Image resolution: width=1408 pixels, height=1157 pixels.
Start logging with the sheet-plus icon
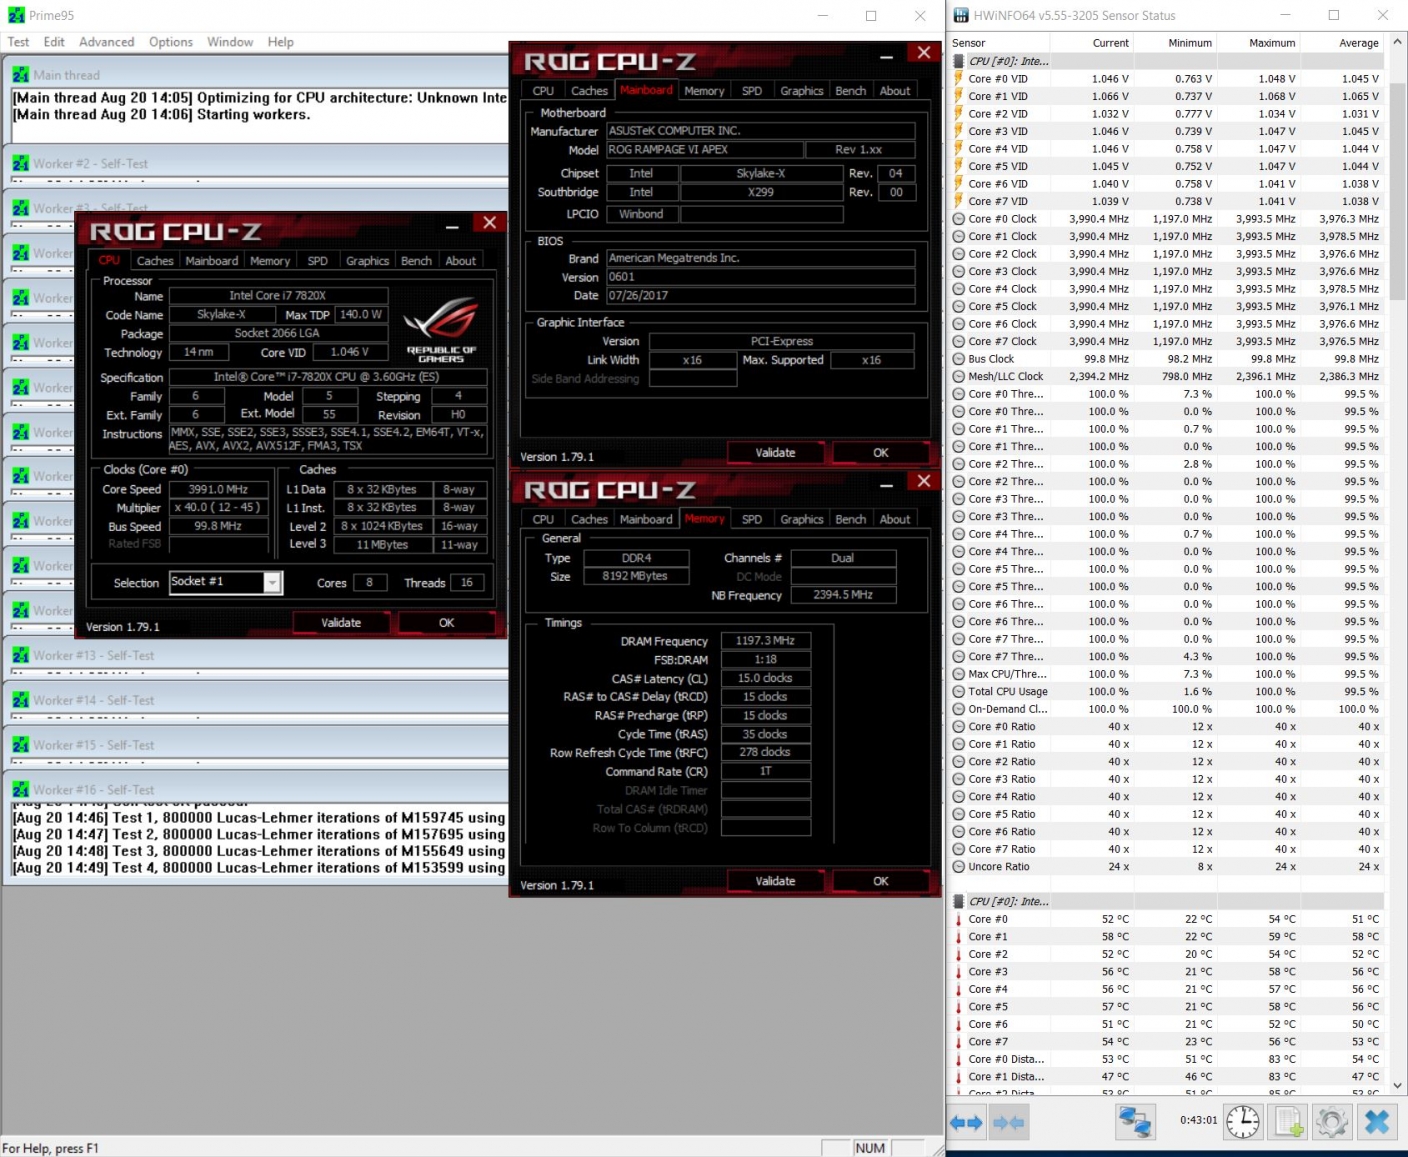tap(1288, 1122)
